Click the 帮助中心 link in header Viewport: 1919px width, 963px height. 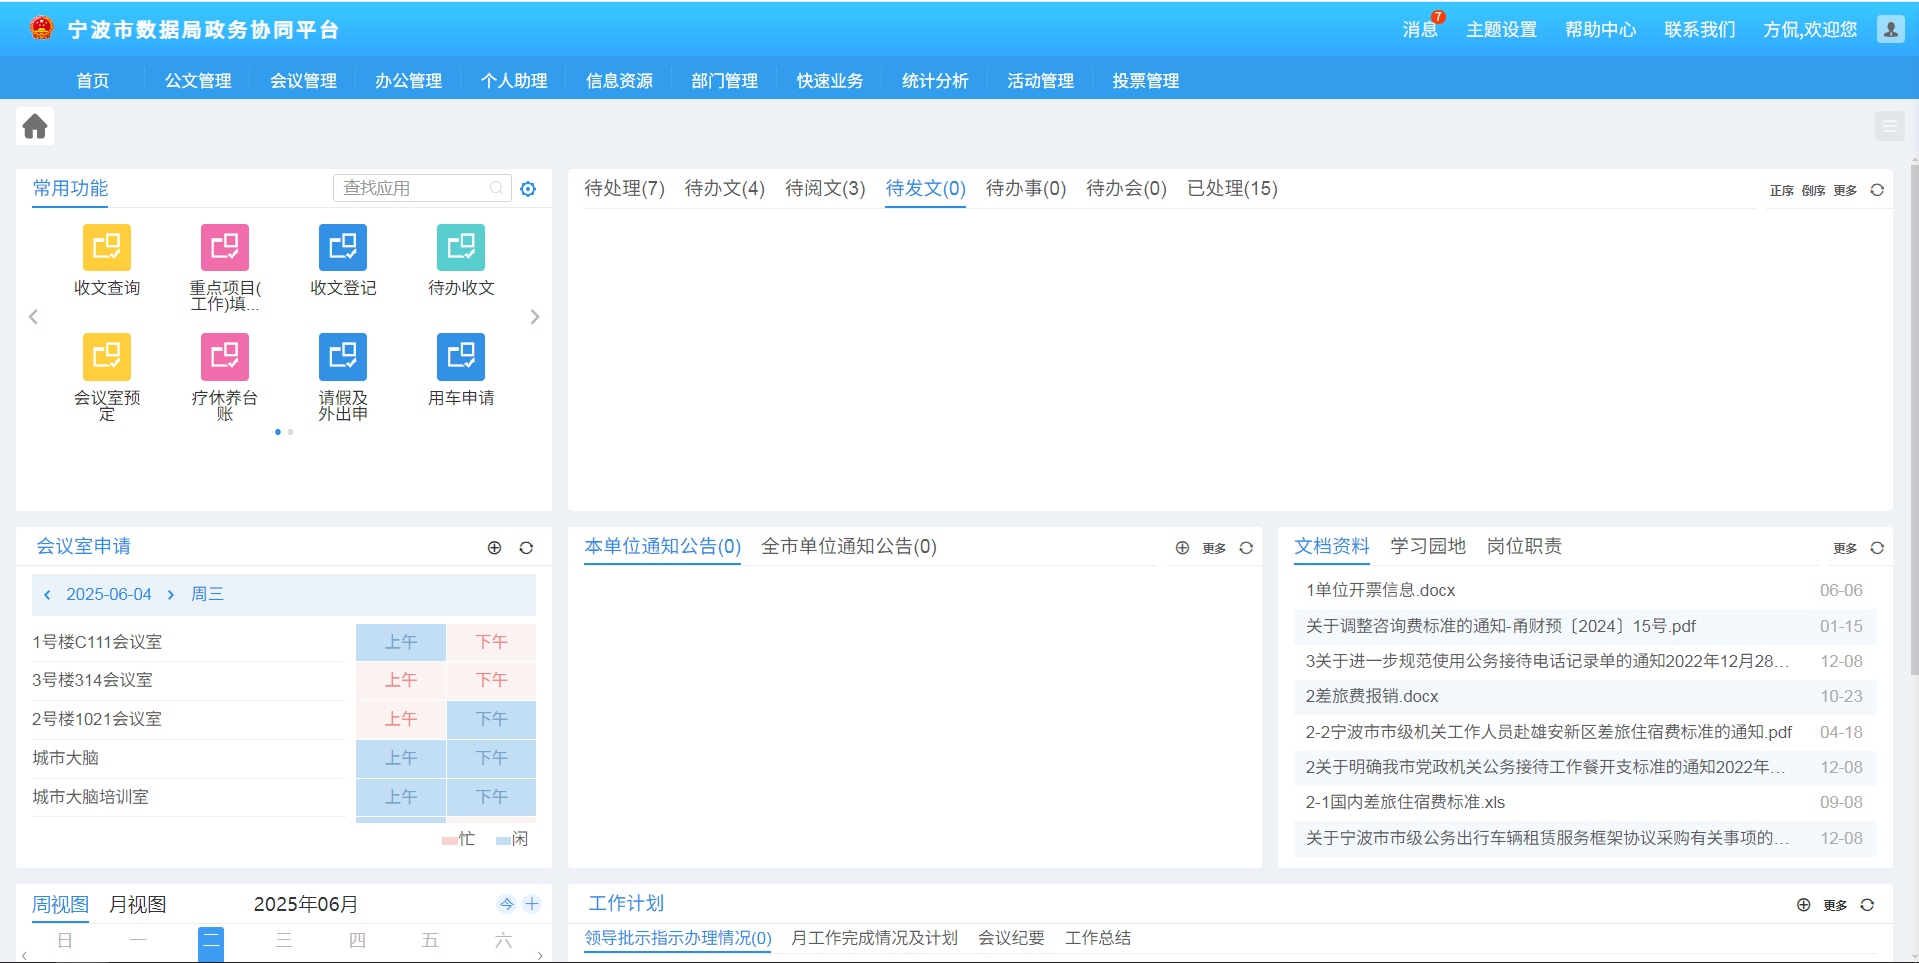pos(1600,30)
